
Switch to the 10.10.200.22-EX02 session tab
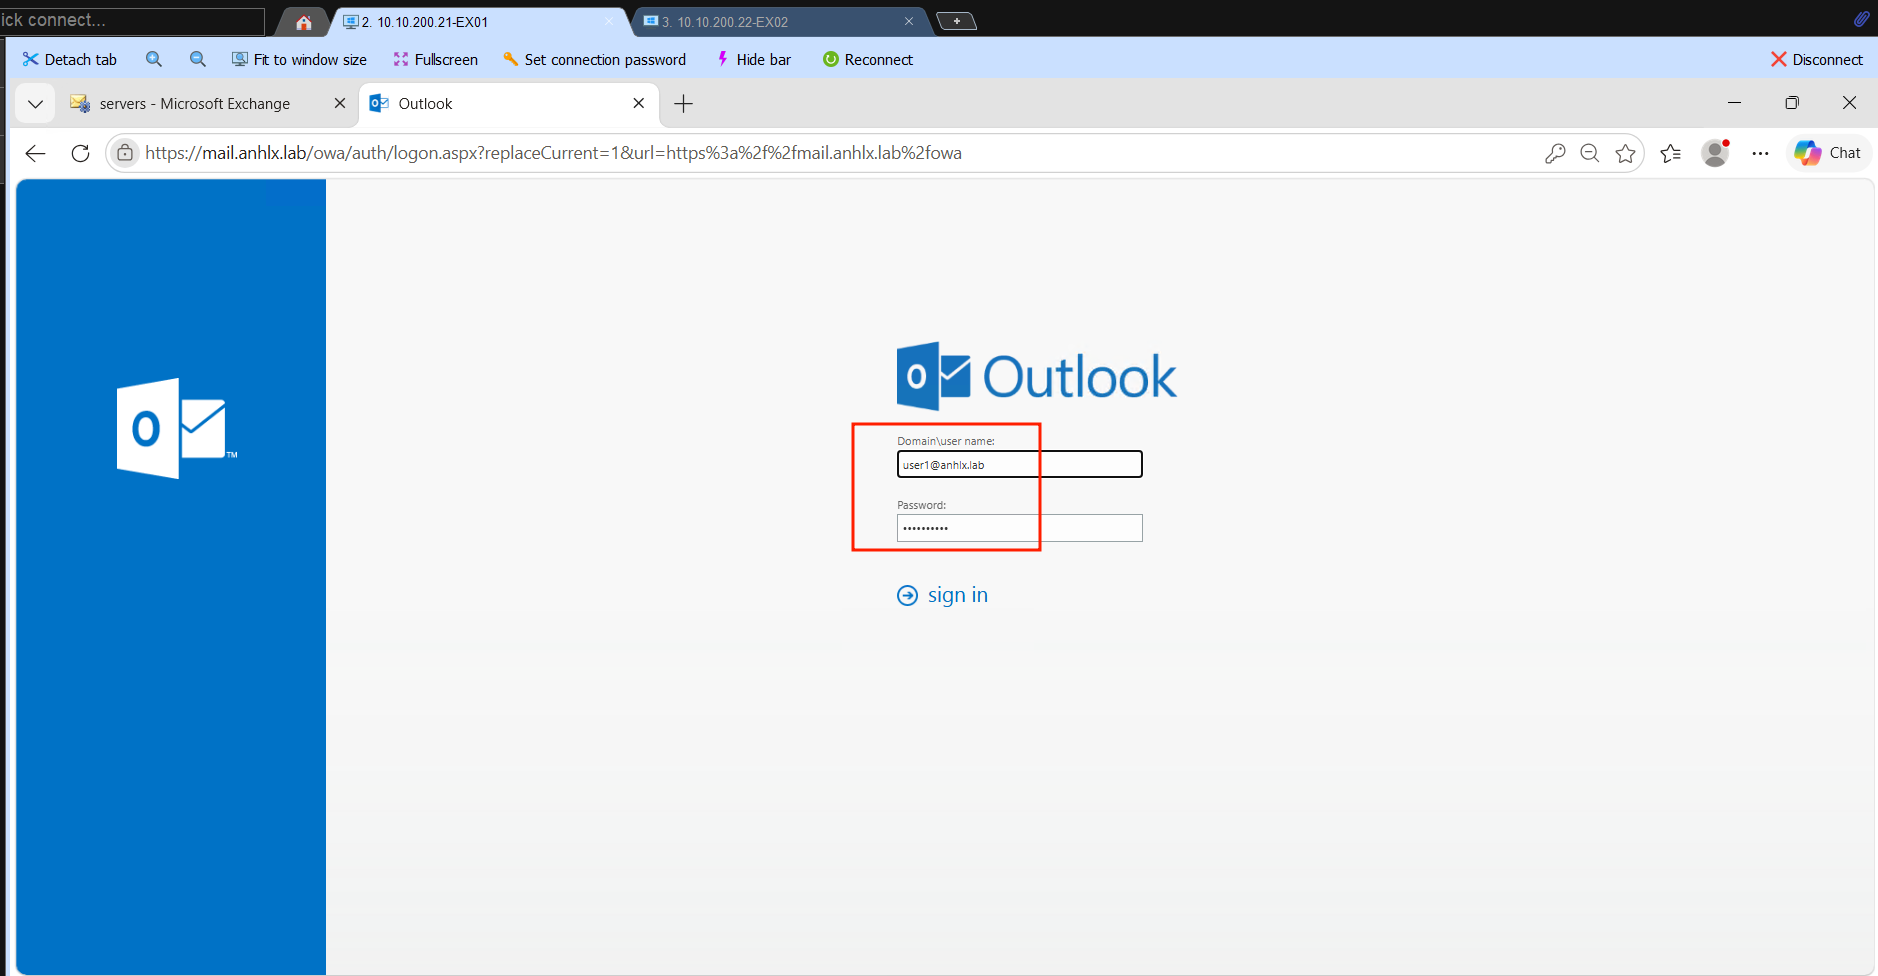[780, 22]
